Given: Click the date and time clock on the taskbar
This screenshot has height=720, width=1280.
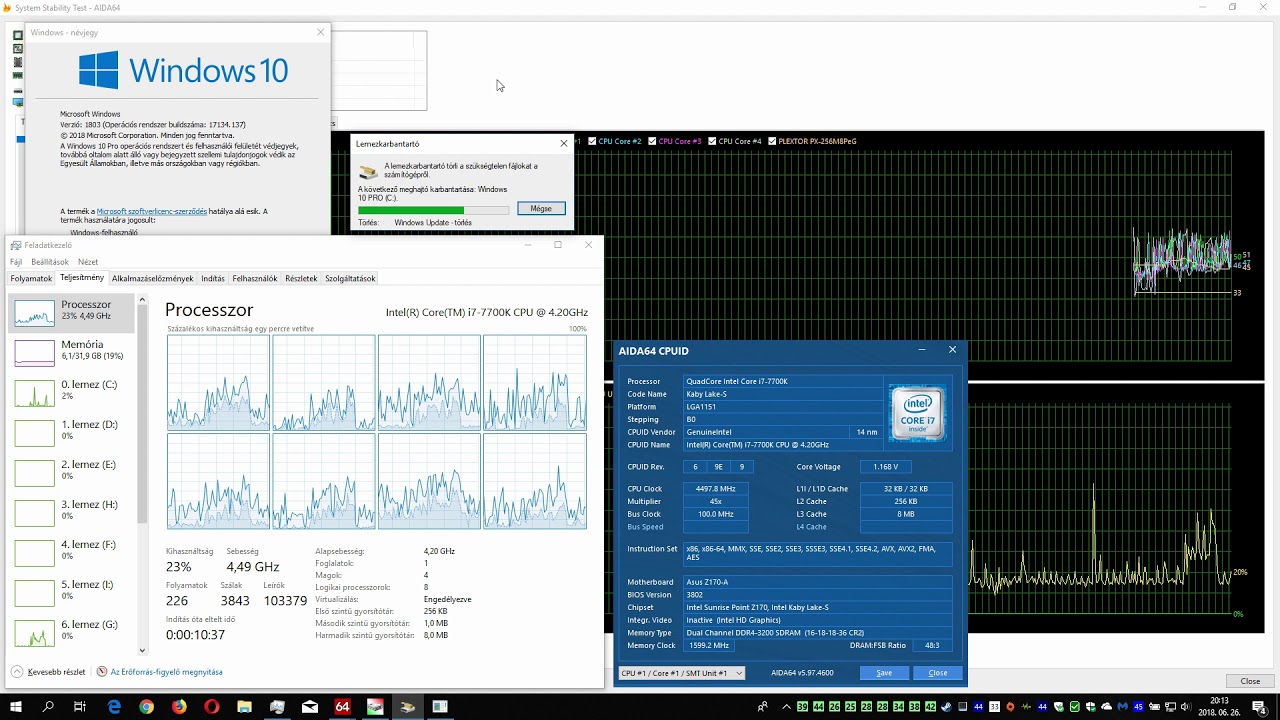Looking at the screenshot, I should pyautogui.click(x=1219, y=706).
